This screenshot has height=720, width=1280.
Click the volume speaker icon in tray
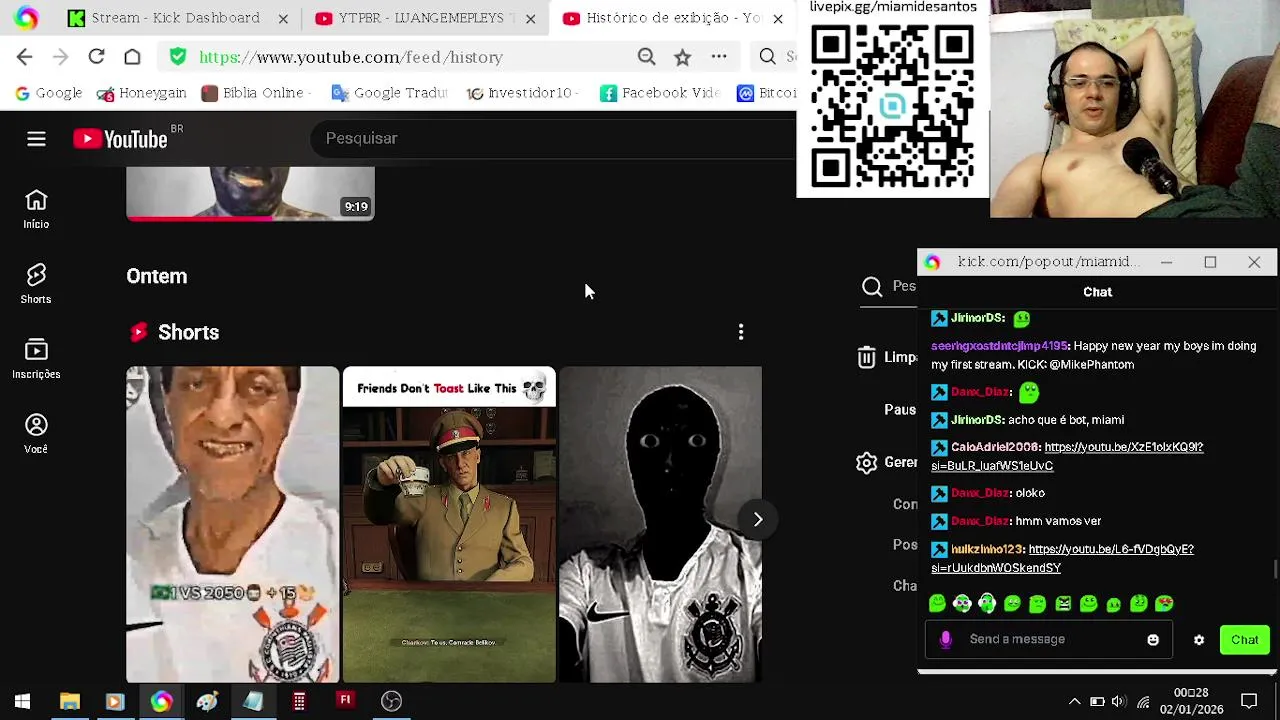click(1119, 701)
